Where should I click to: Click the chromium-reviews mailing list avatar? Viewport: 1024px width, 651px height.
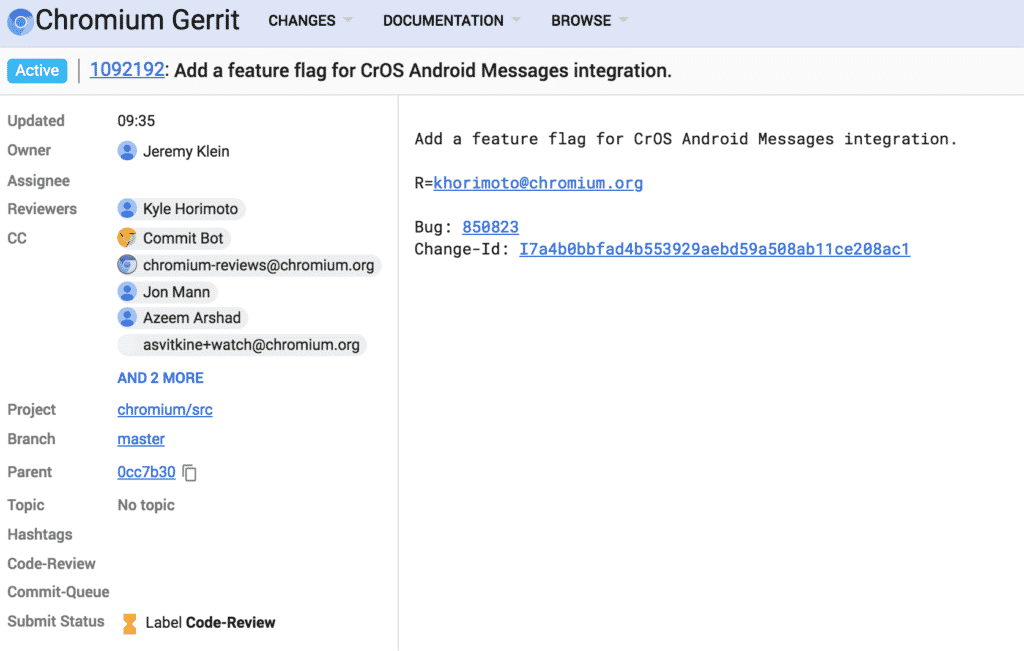click(x=129, y=265)
